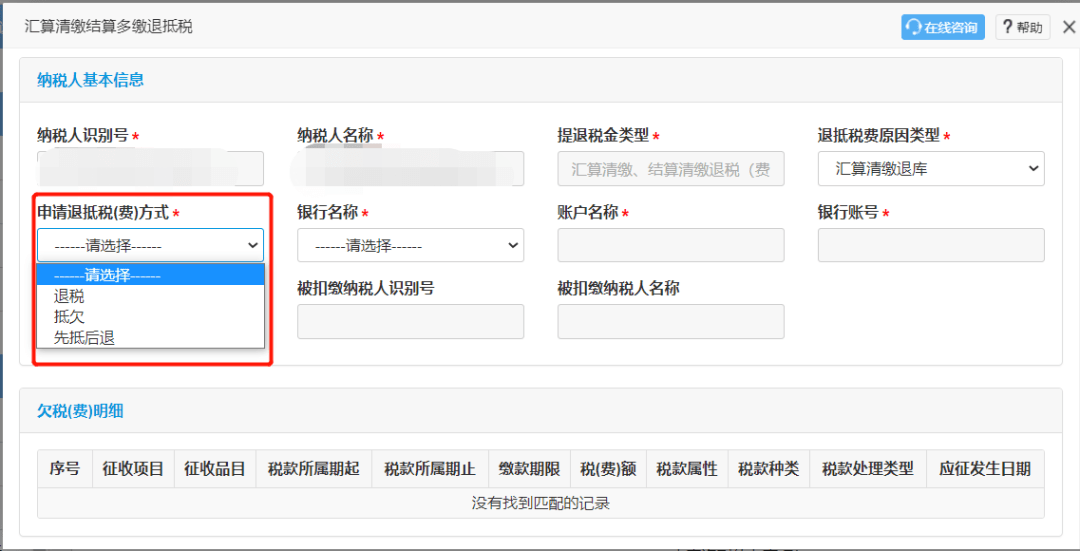This screenshot has height=551, width=1080.
Task: Focus the 提退税金类型 field
Action: coord(670,169)
